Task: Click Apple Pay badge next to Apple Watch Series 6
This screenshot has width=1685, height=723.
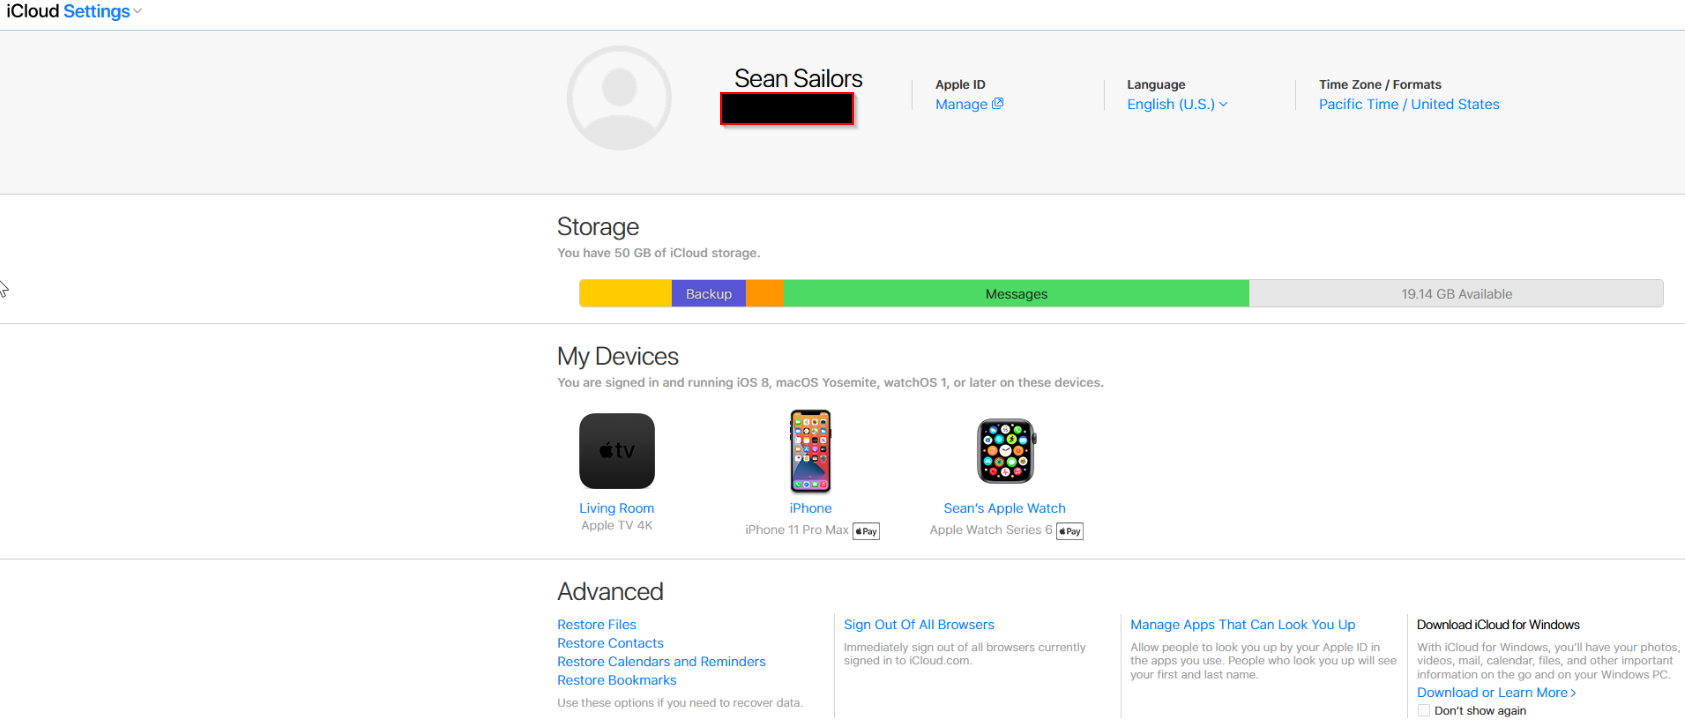Action: point(1070,531)
